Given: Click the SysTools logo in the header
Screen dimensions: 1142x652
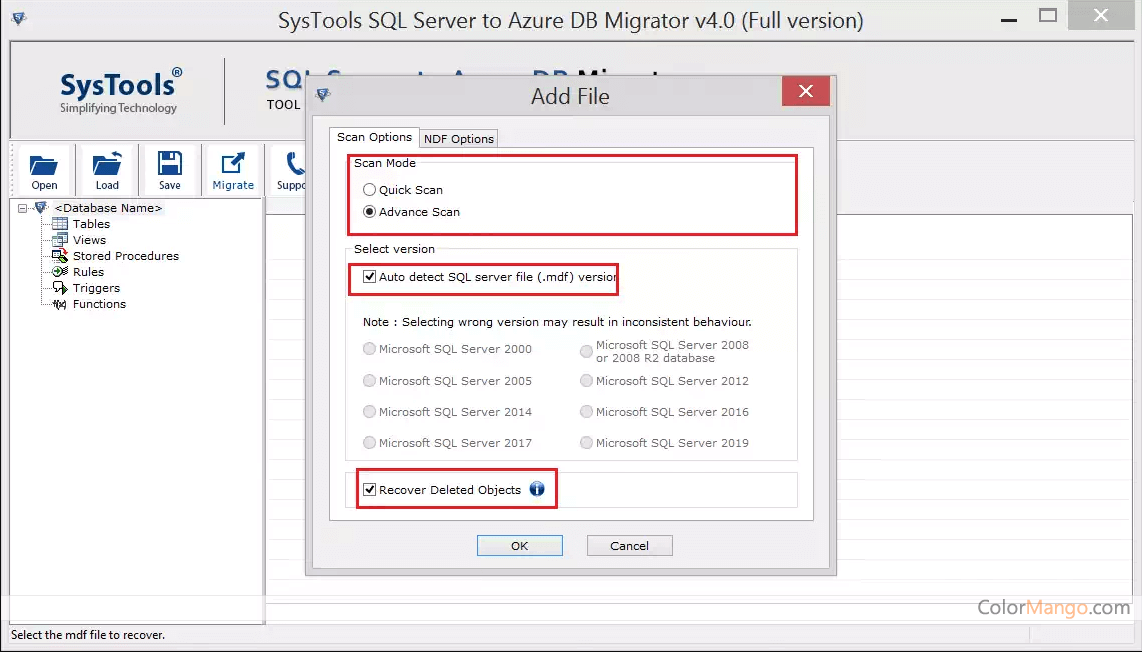Looking at the screenshot, I should pos(120,91).
